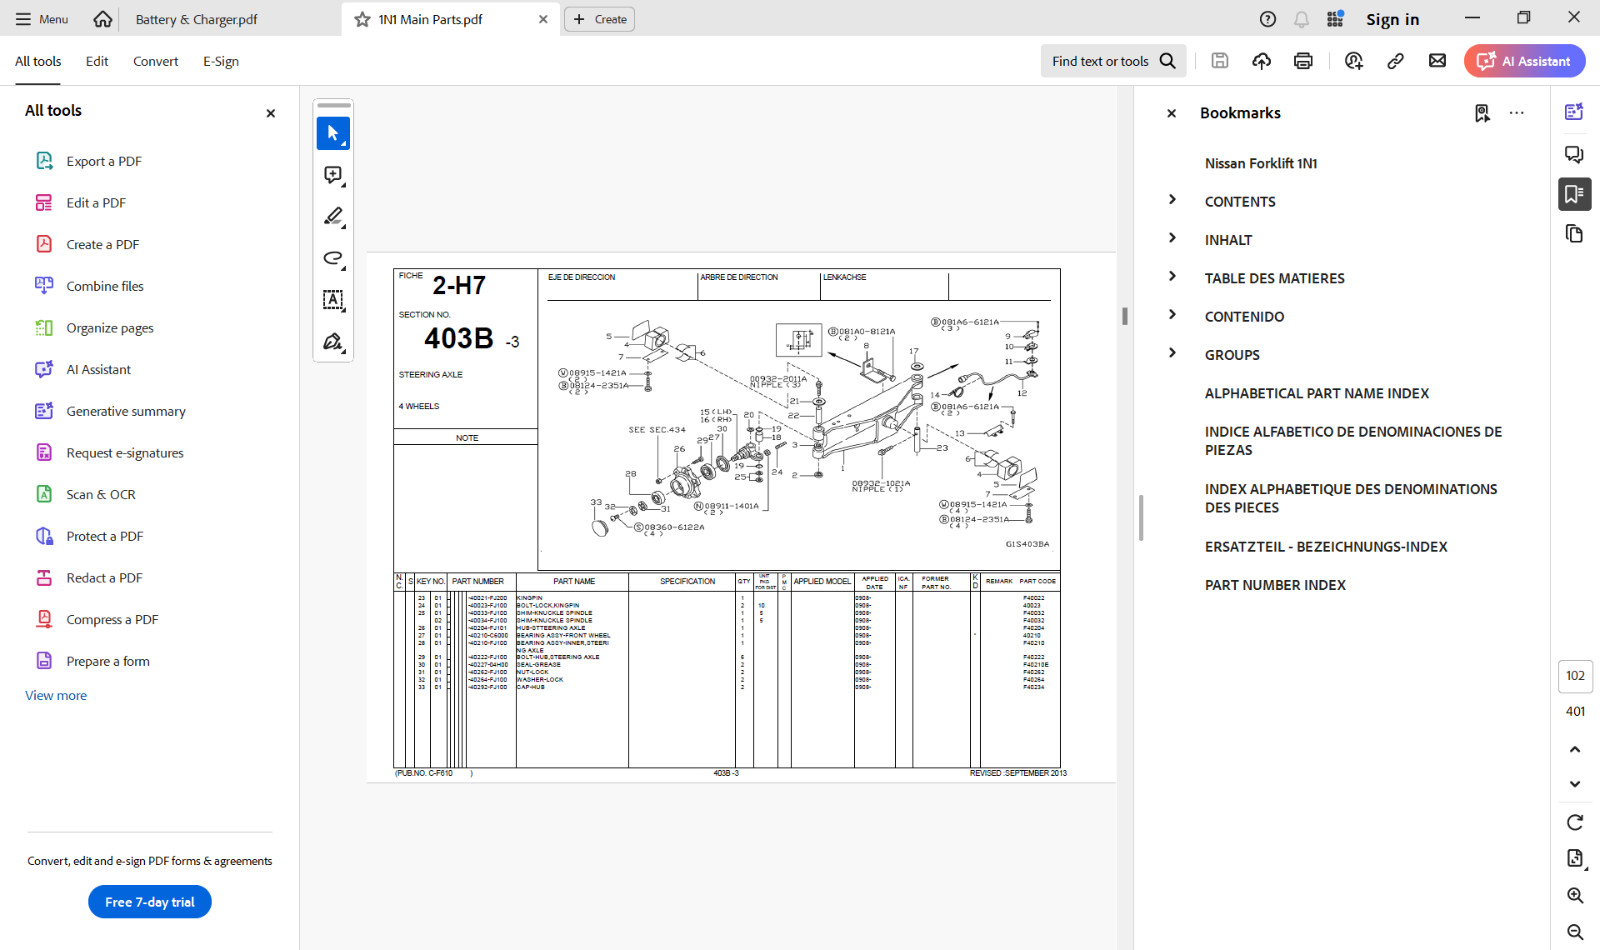Screen dimensions: 1600x950
Task: Zoom out of the page
Action: 1575,932
